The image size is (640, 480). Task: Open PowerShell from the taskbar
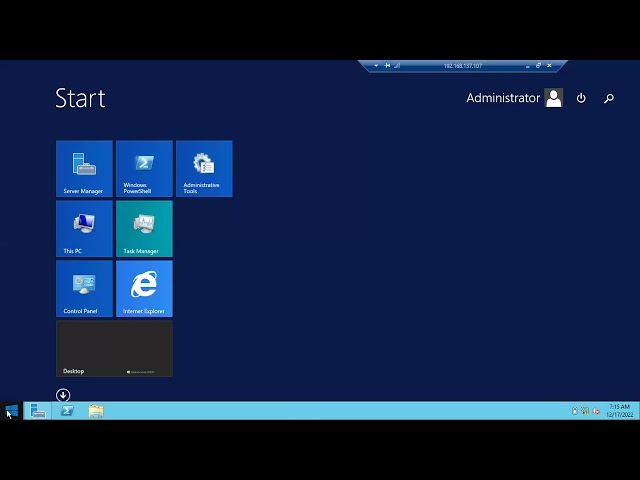pos(67,411)
